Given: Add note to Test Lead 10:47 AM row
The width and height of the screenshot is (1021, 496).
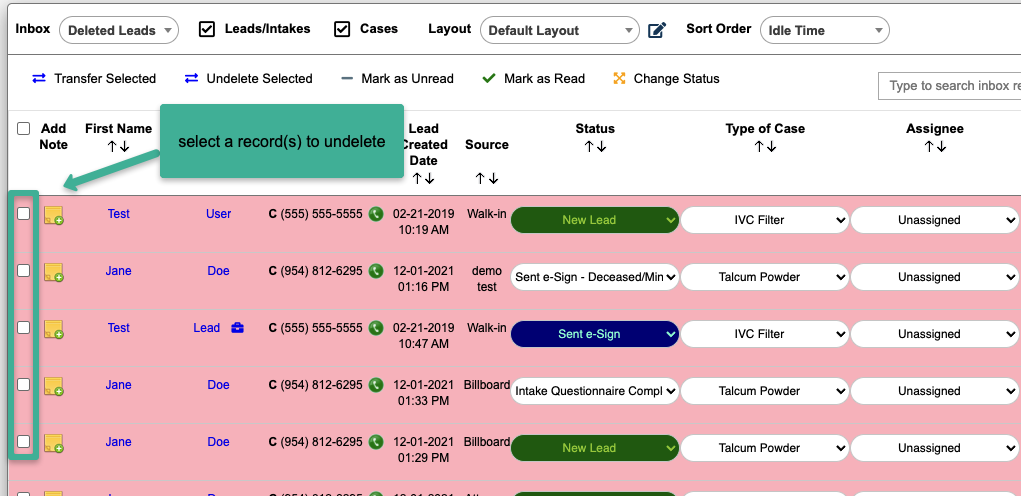Looking at the screenshot, I should [53, 329].
